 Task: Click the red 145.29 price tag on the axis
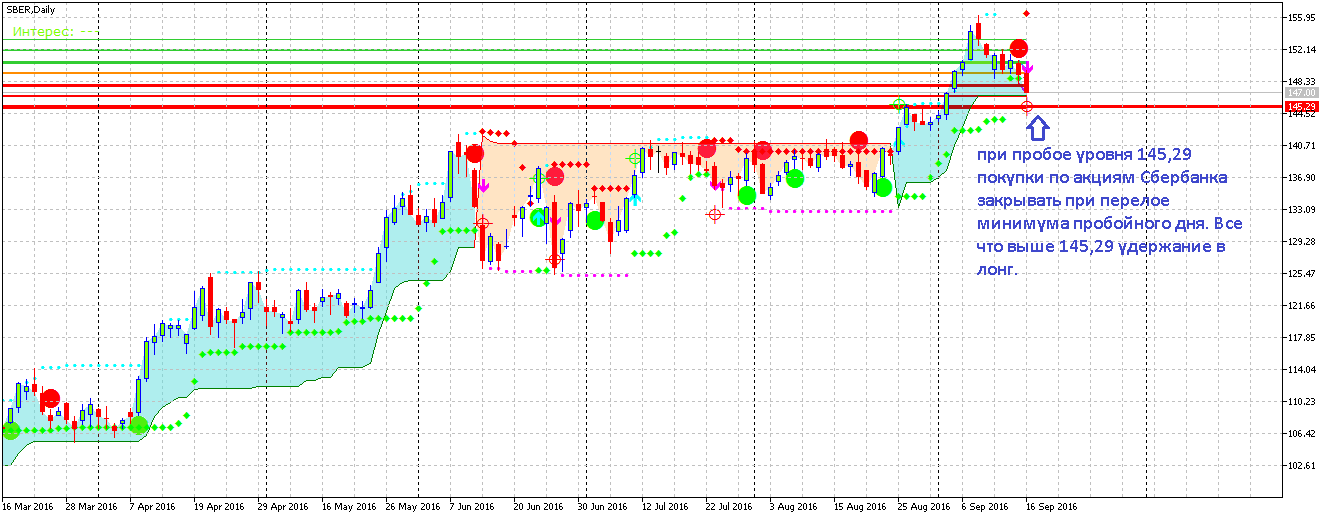tap(1301, 106)
